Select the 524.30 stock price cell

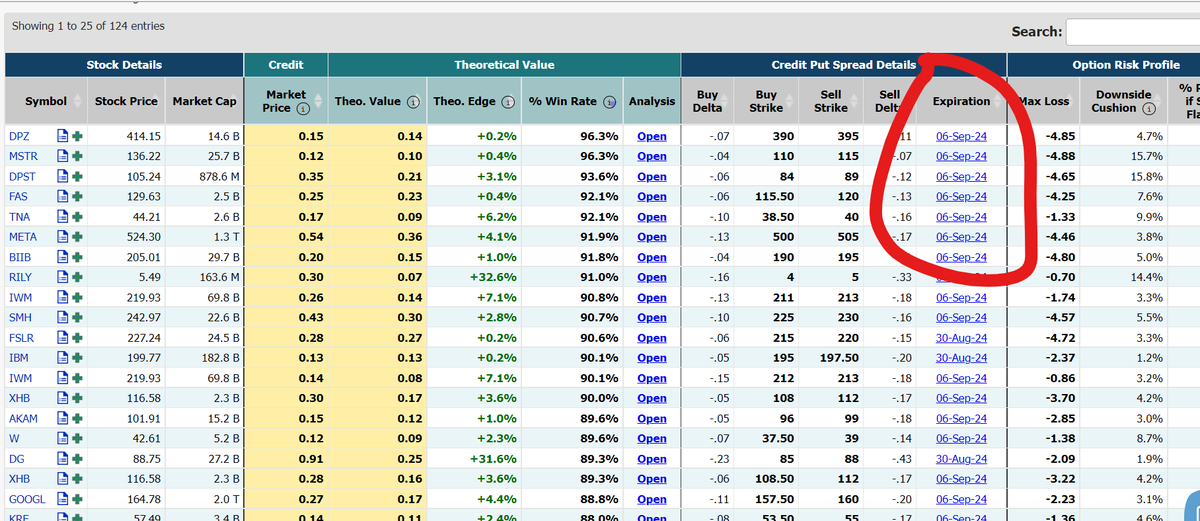[126, 237]
